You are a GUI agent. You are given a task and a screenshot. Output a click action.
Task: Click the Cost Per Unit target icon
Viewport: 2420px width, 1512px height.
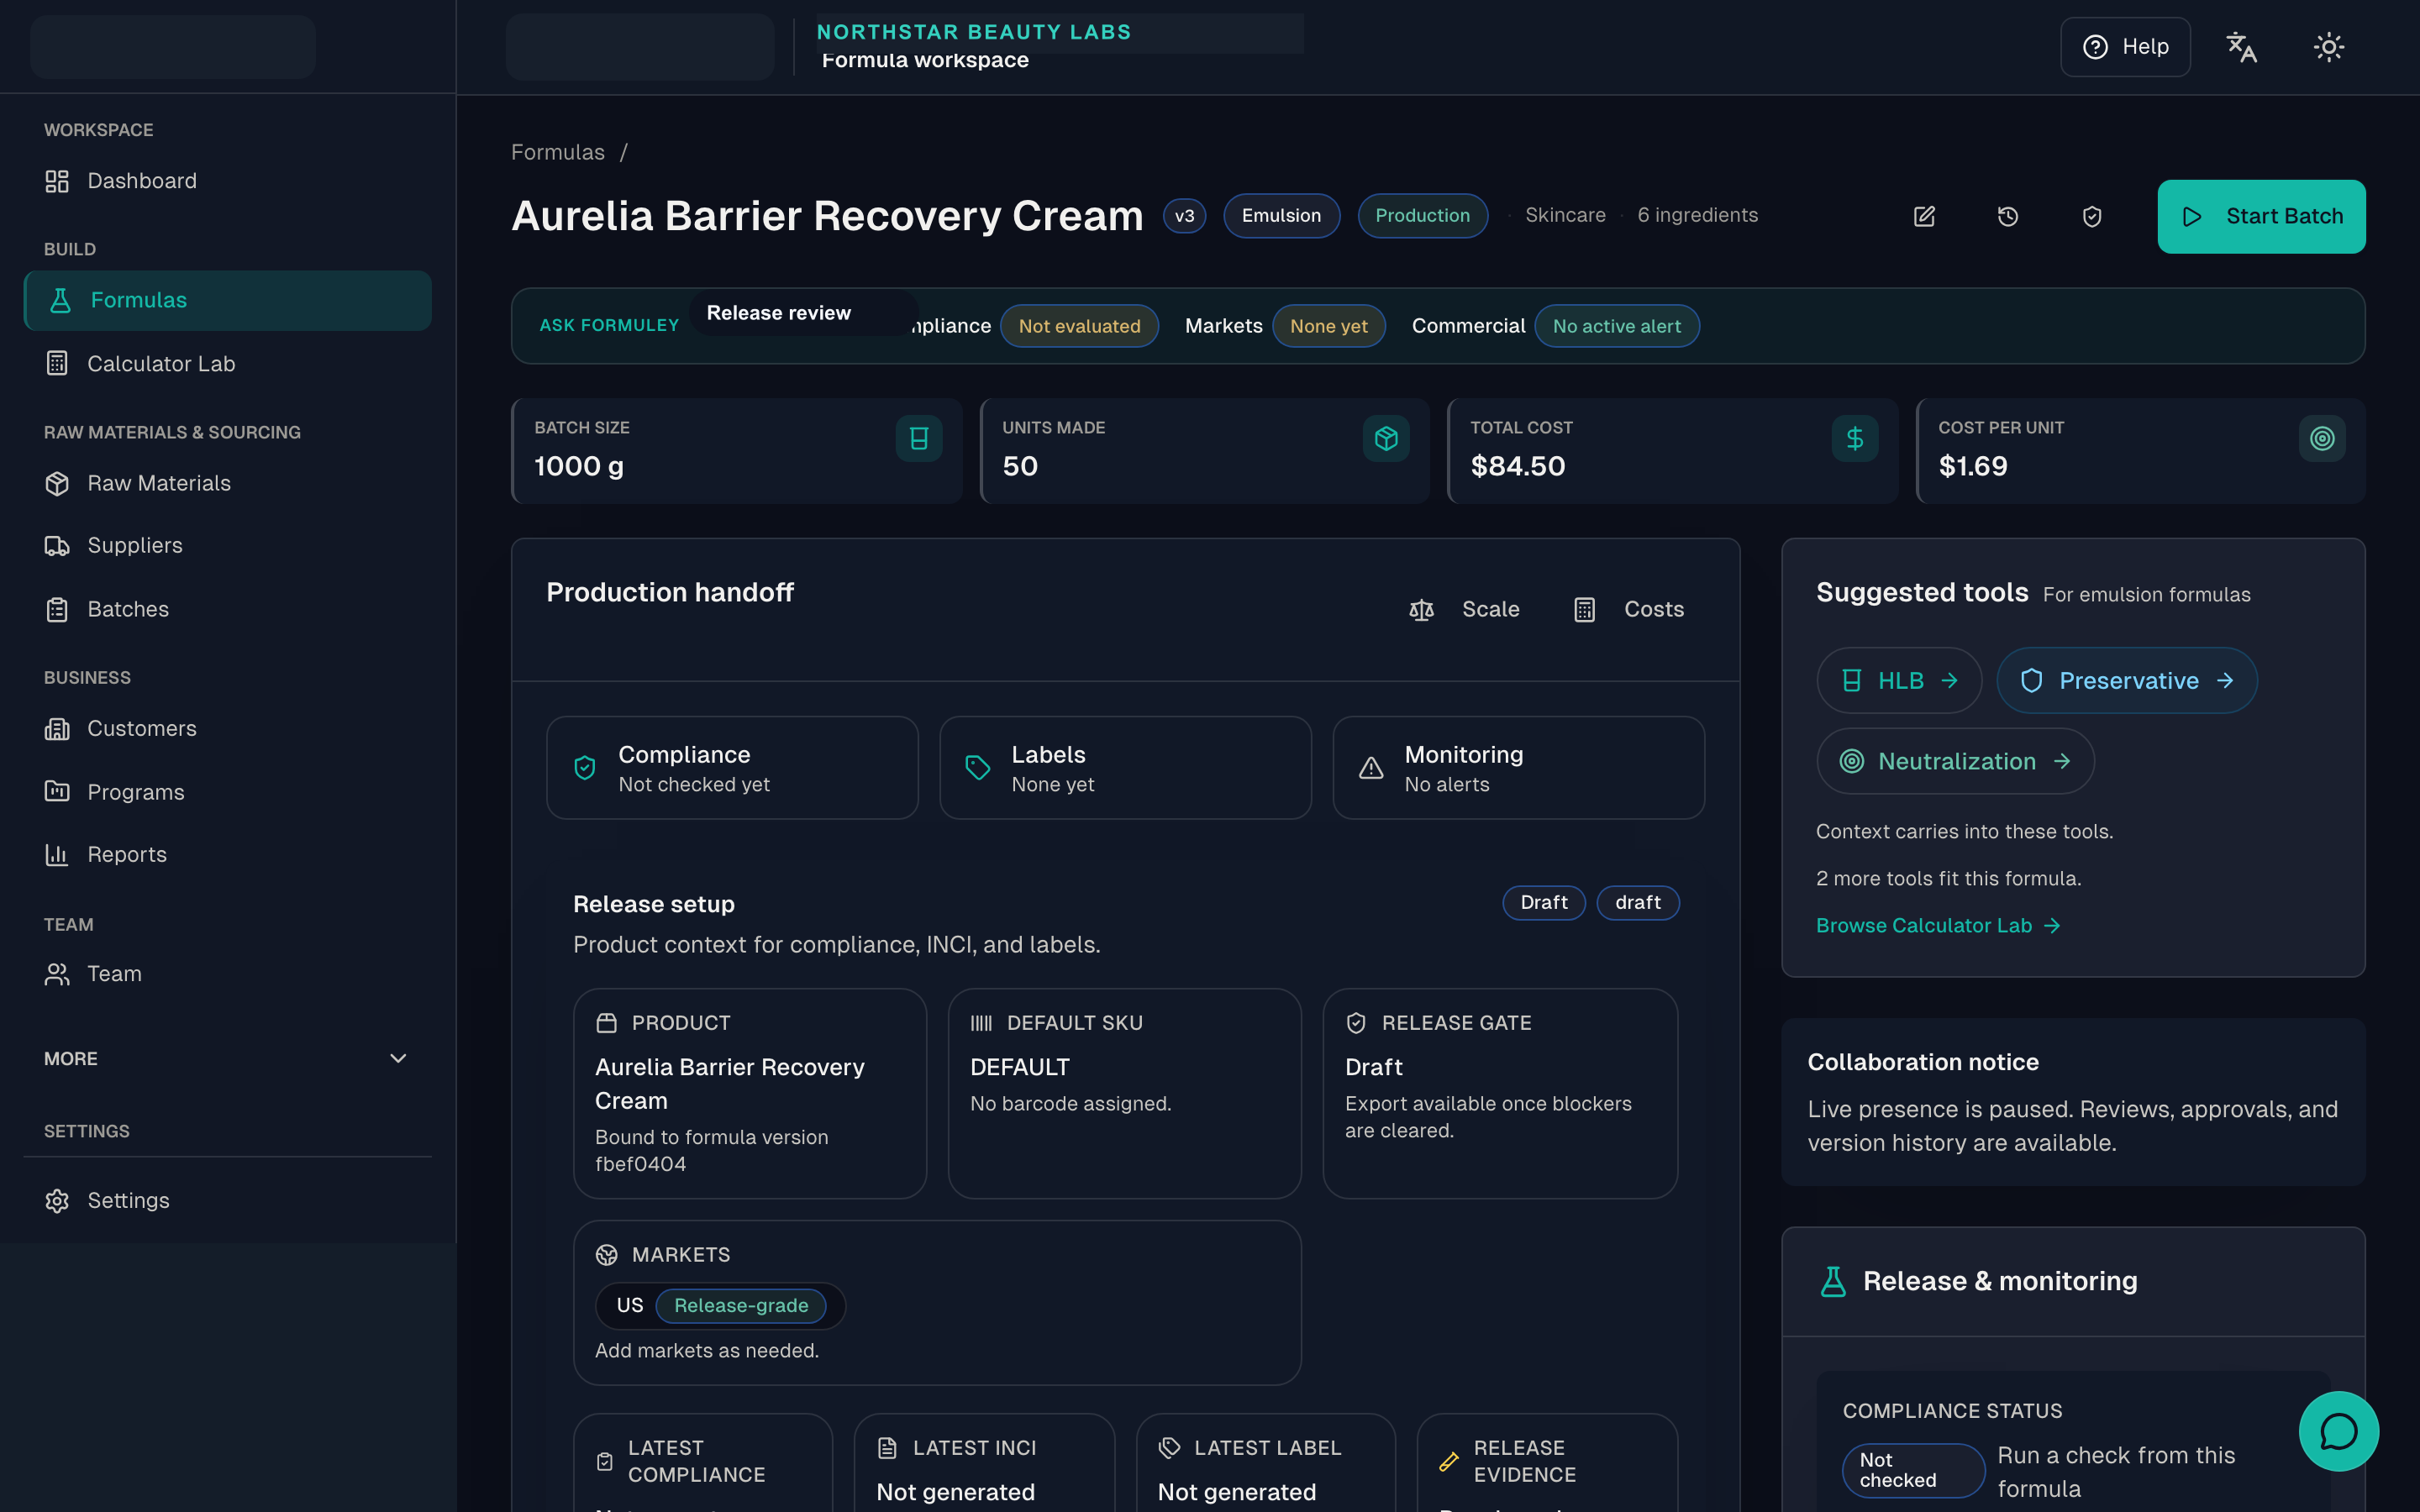tap(2321, 438)
